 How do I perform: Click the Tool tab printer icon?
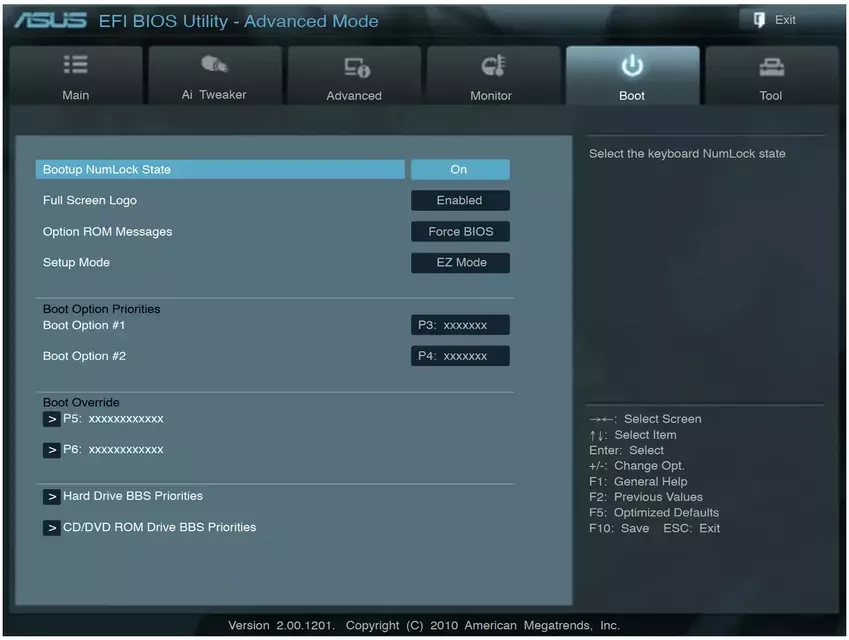[771, 67]
